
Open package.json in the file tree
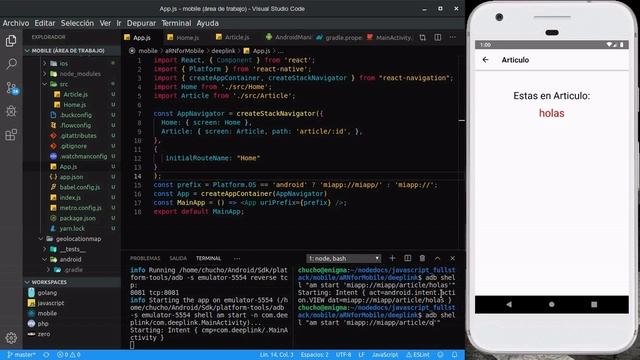click(x=78, y=218)
